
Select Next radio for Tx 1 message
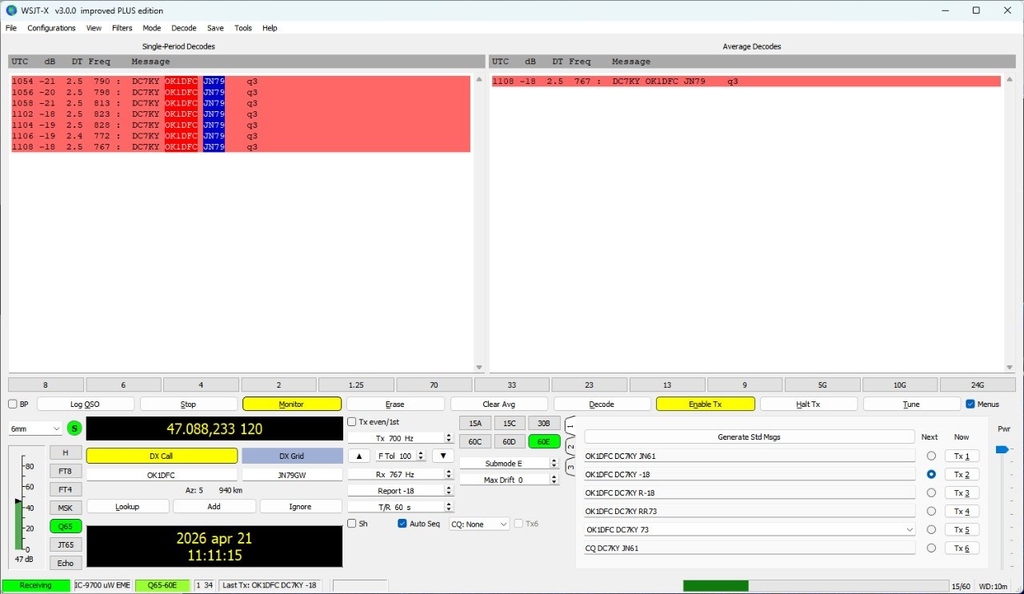931,456
